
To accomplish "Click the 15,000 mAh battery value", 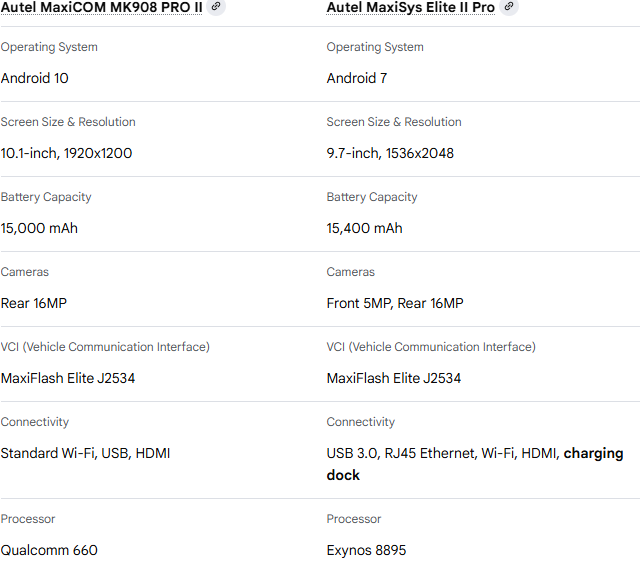I will (x=39, y=228).
